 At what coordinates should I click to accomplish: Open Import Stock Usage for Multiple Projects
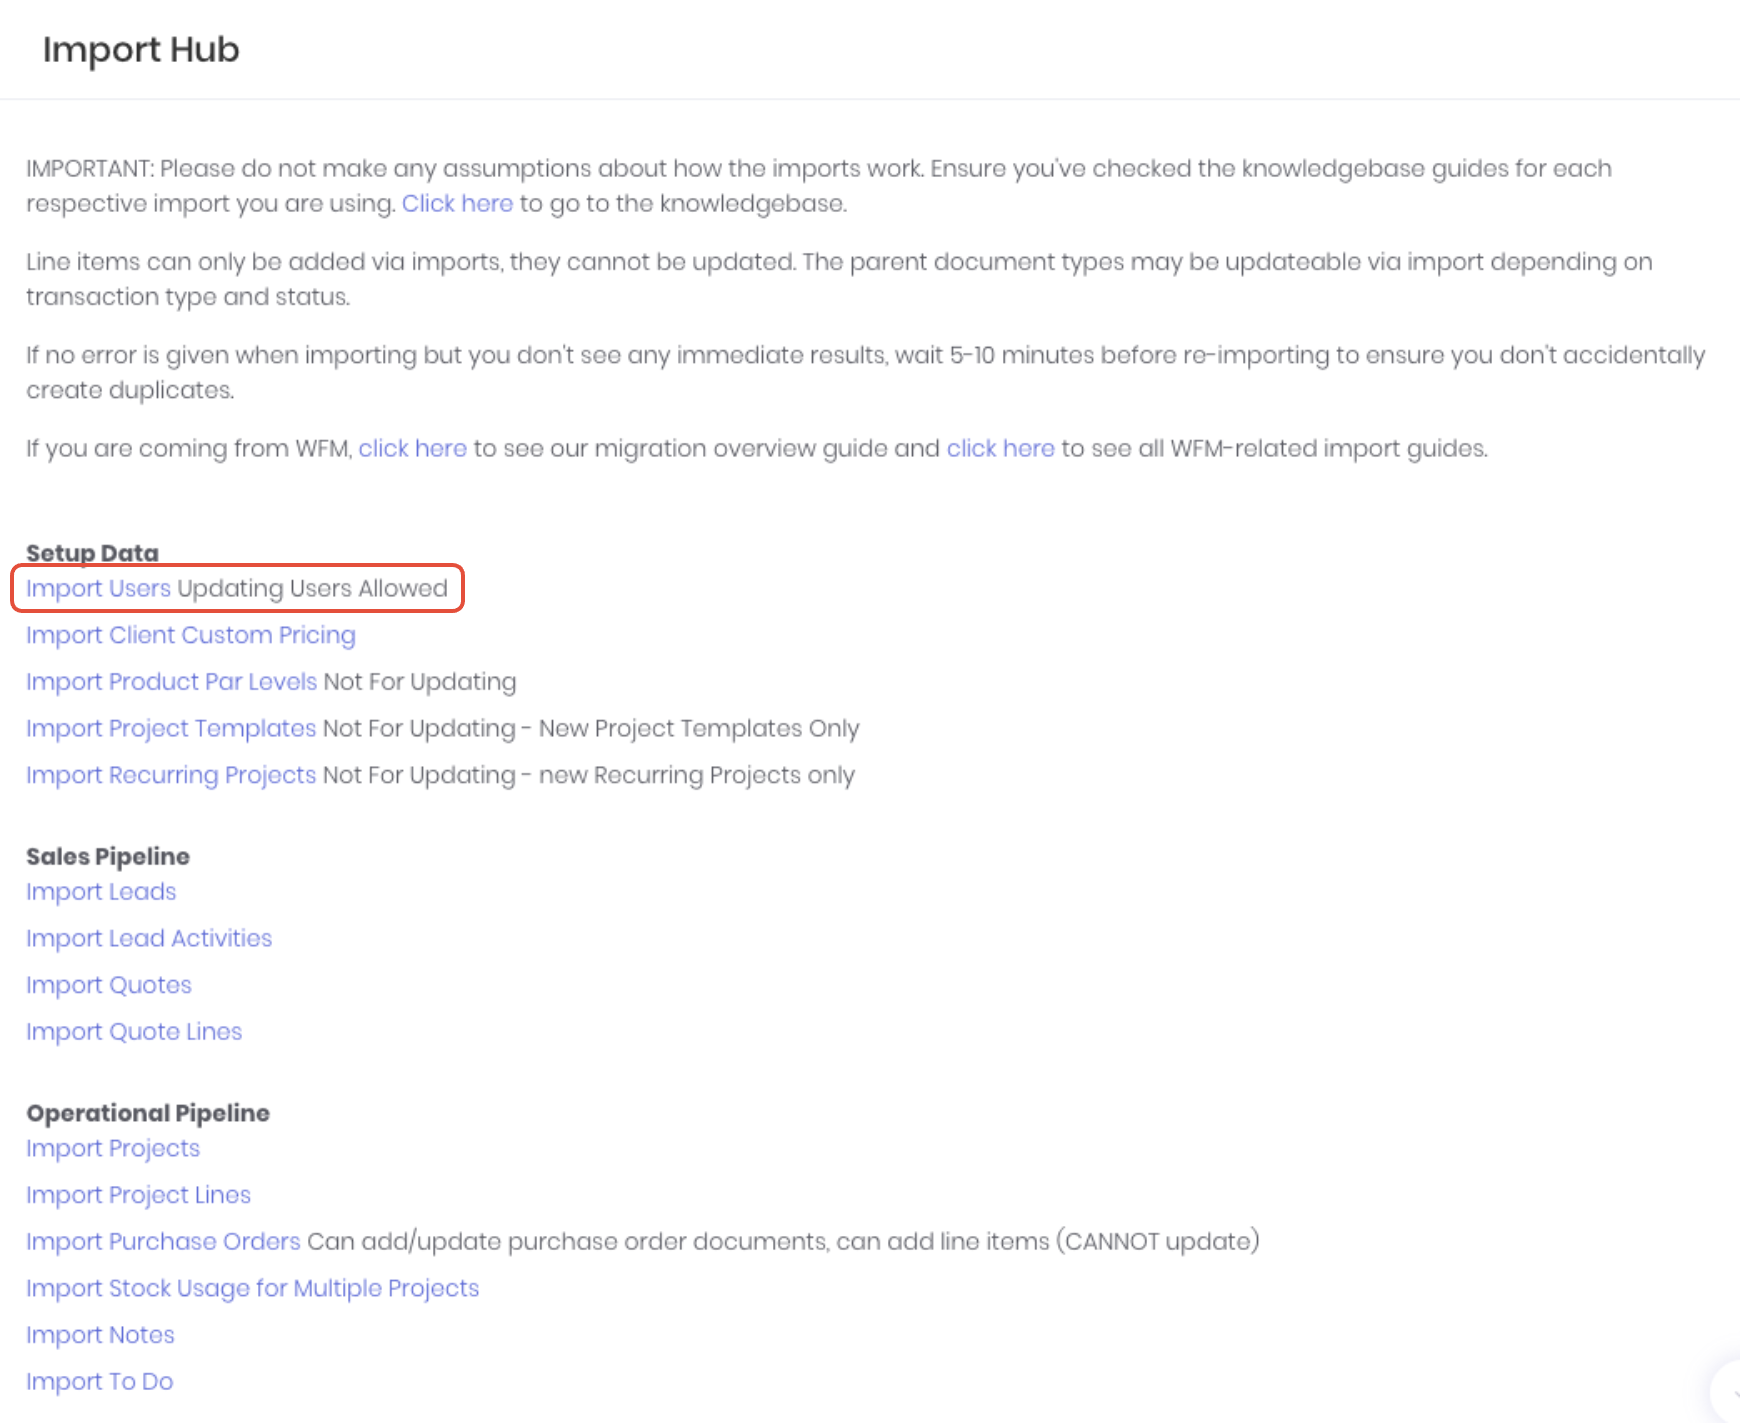click(x=252, y=1289)
